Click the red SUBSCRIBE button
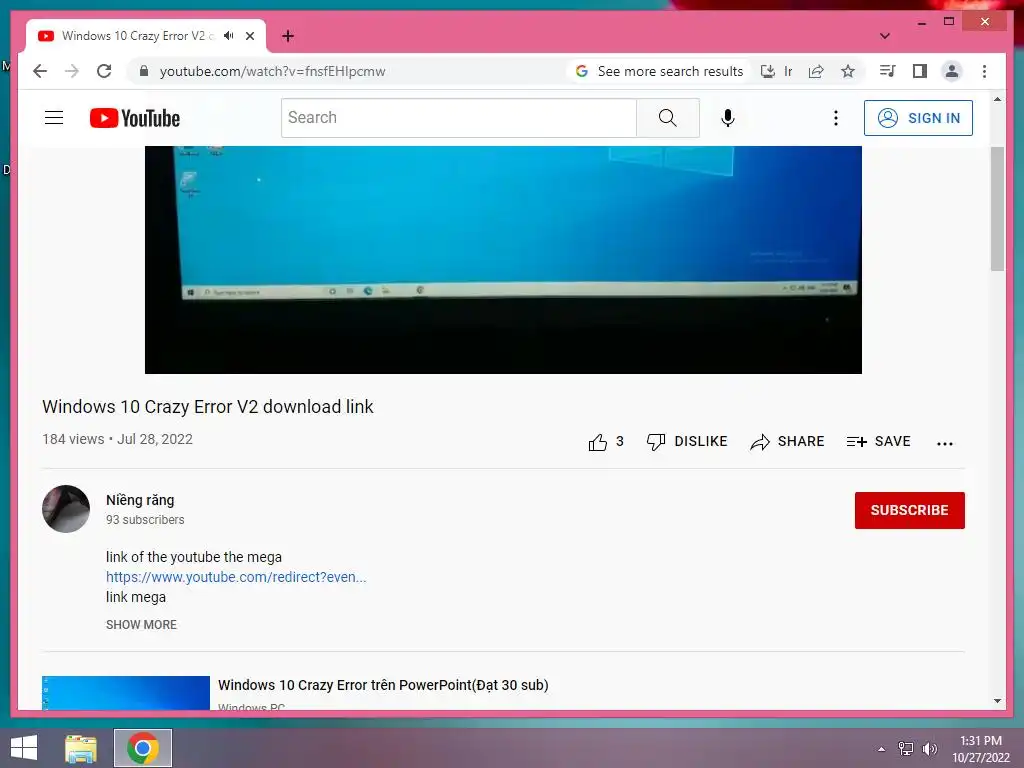 click(909, 510)
